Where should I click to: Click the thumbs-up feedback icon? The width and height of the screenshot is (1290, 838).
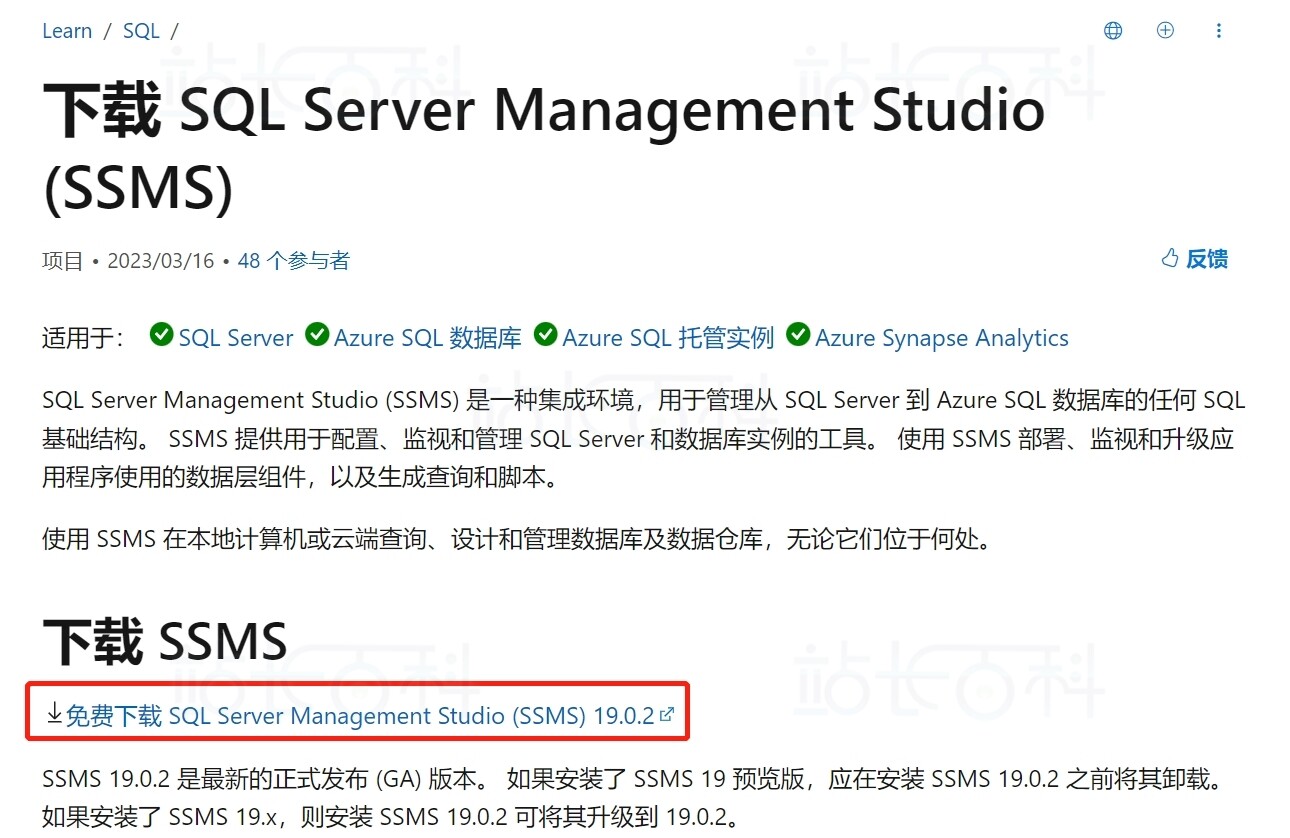tap(1170, 258)
